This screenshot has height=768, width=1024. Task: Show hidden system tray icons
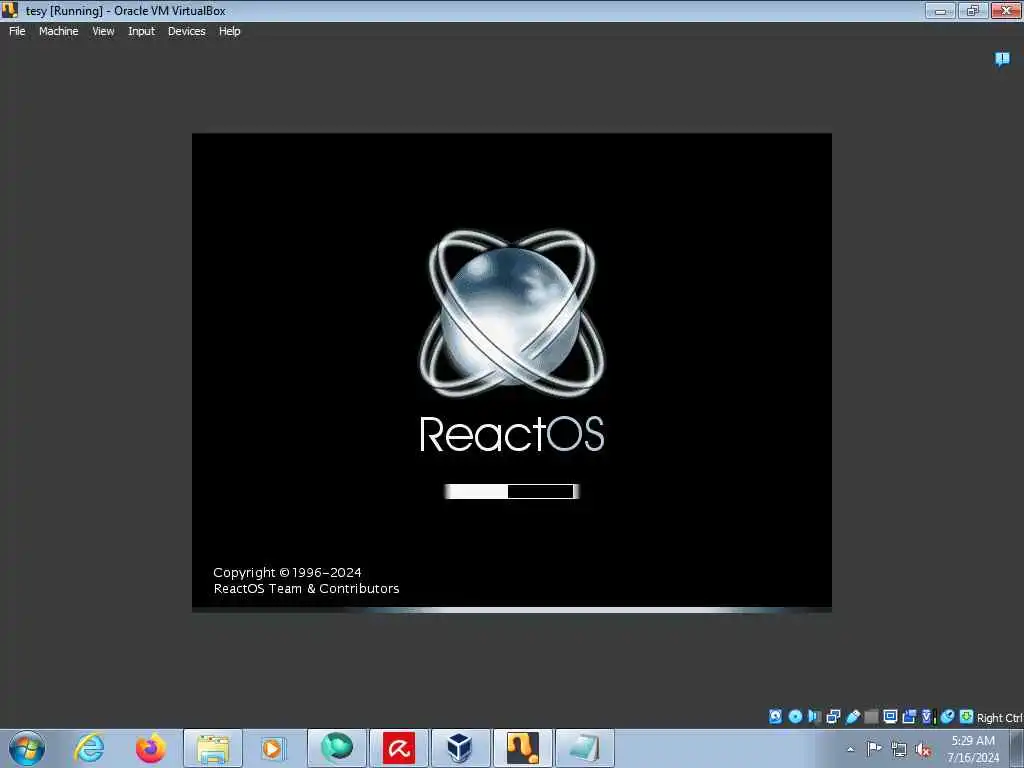click(x=850, y=750)
